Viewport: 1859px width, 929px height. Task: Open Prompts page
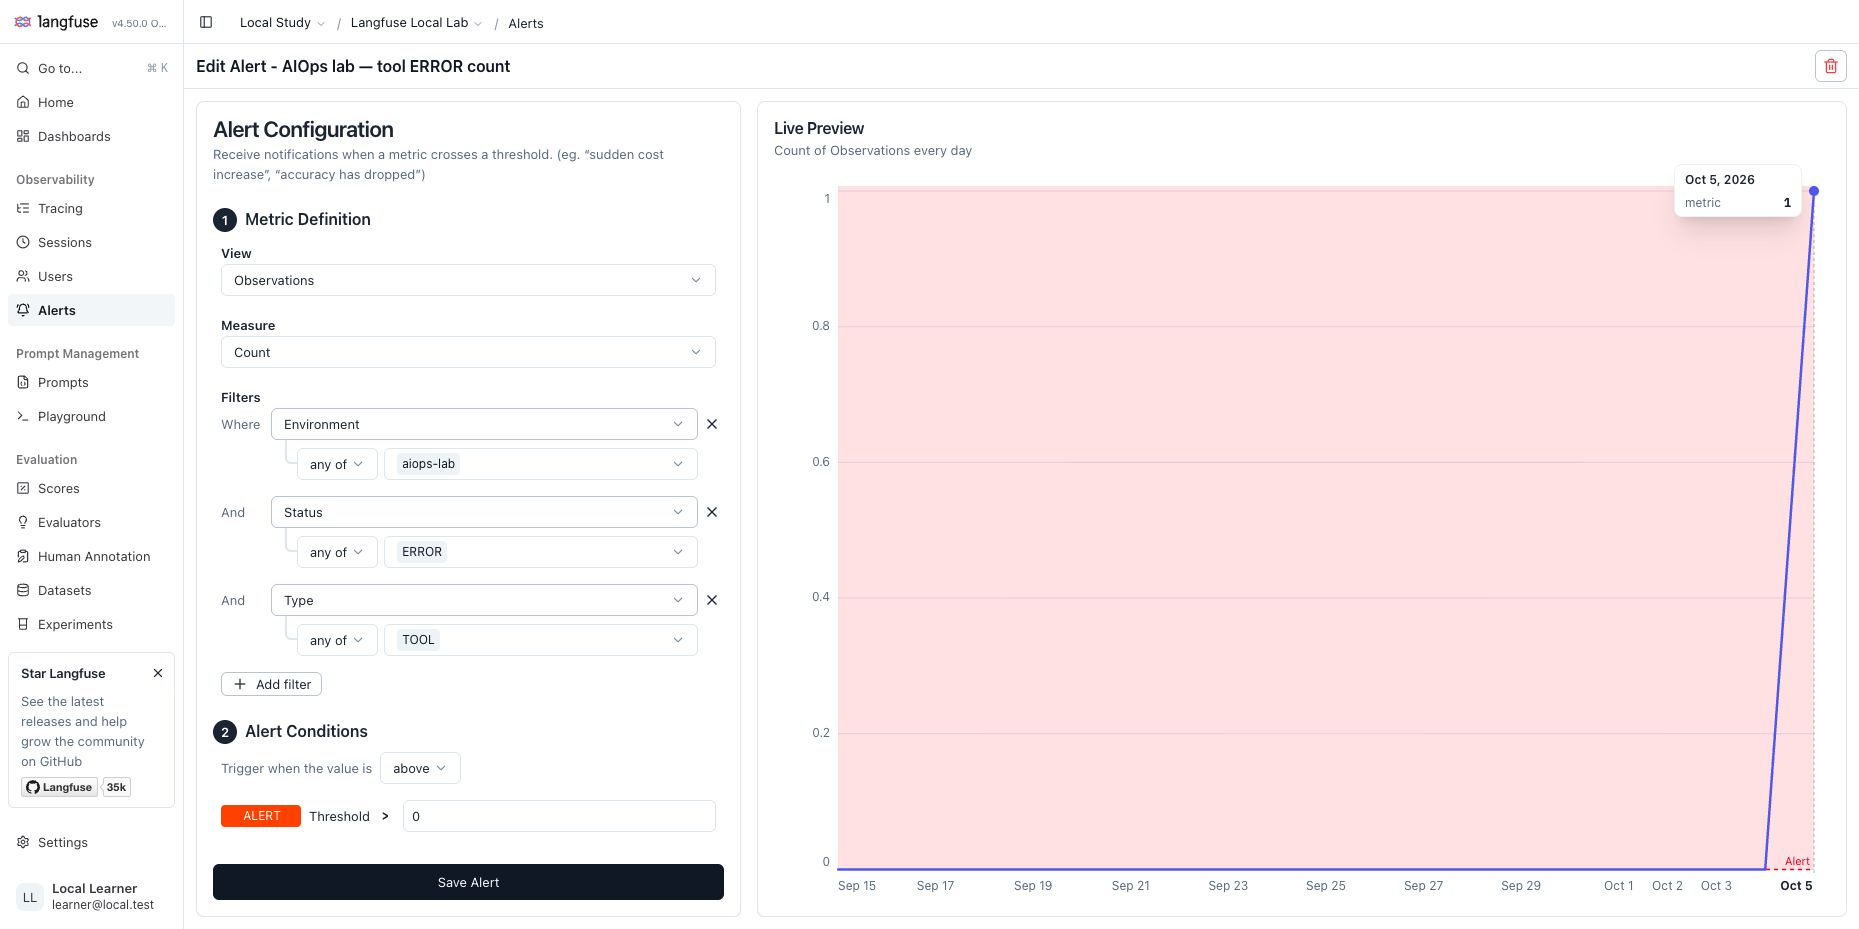pyautogui.click(x=92, y=382)
